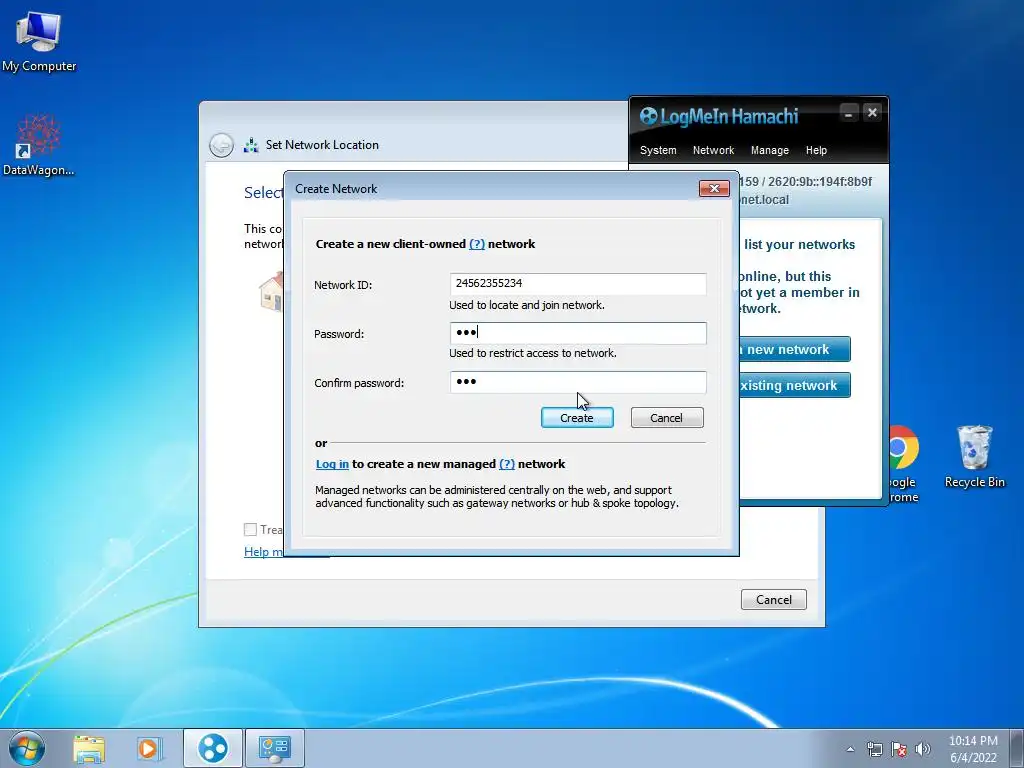Minimize the Hamachi window
This screenshot has width=1024, height=768.
coord(848,113)
